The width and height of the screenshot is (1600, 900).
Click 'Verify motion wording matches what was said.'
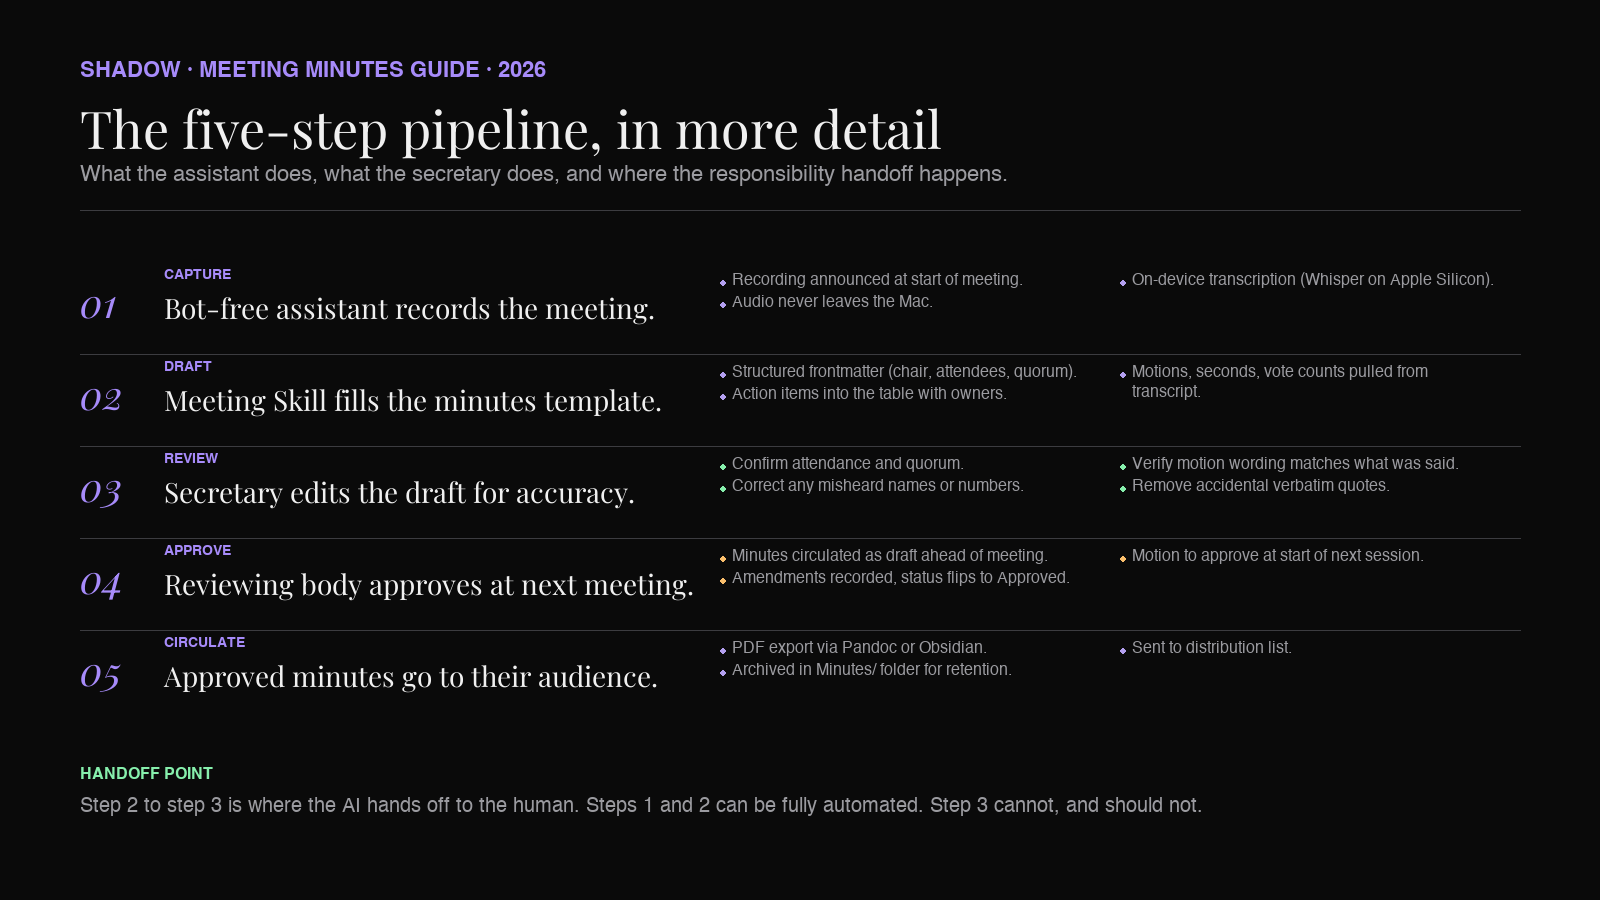pyautogui.click(x=1295, y=464)
